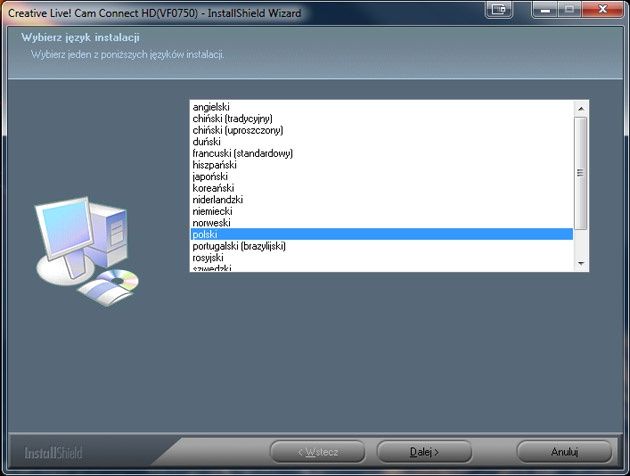Image resolution: width=630 pixels, height=476 pixels.
Task: Choose koreański from the list
Action: (382, 188)
